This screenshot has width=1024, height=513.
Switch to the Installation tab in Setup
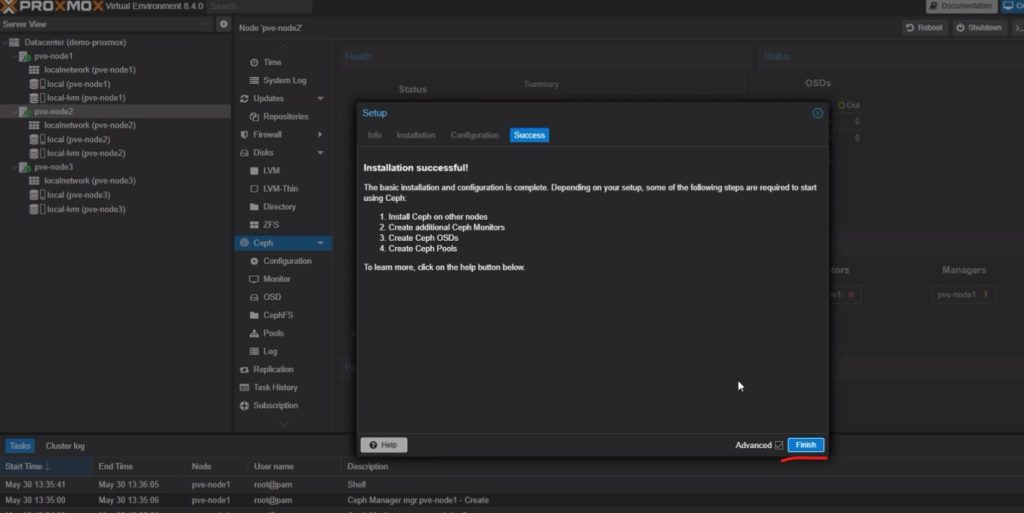415,135
